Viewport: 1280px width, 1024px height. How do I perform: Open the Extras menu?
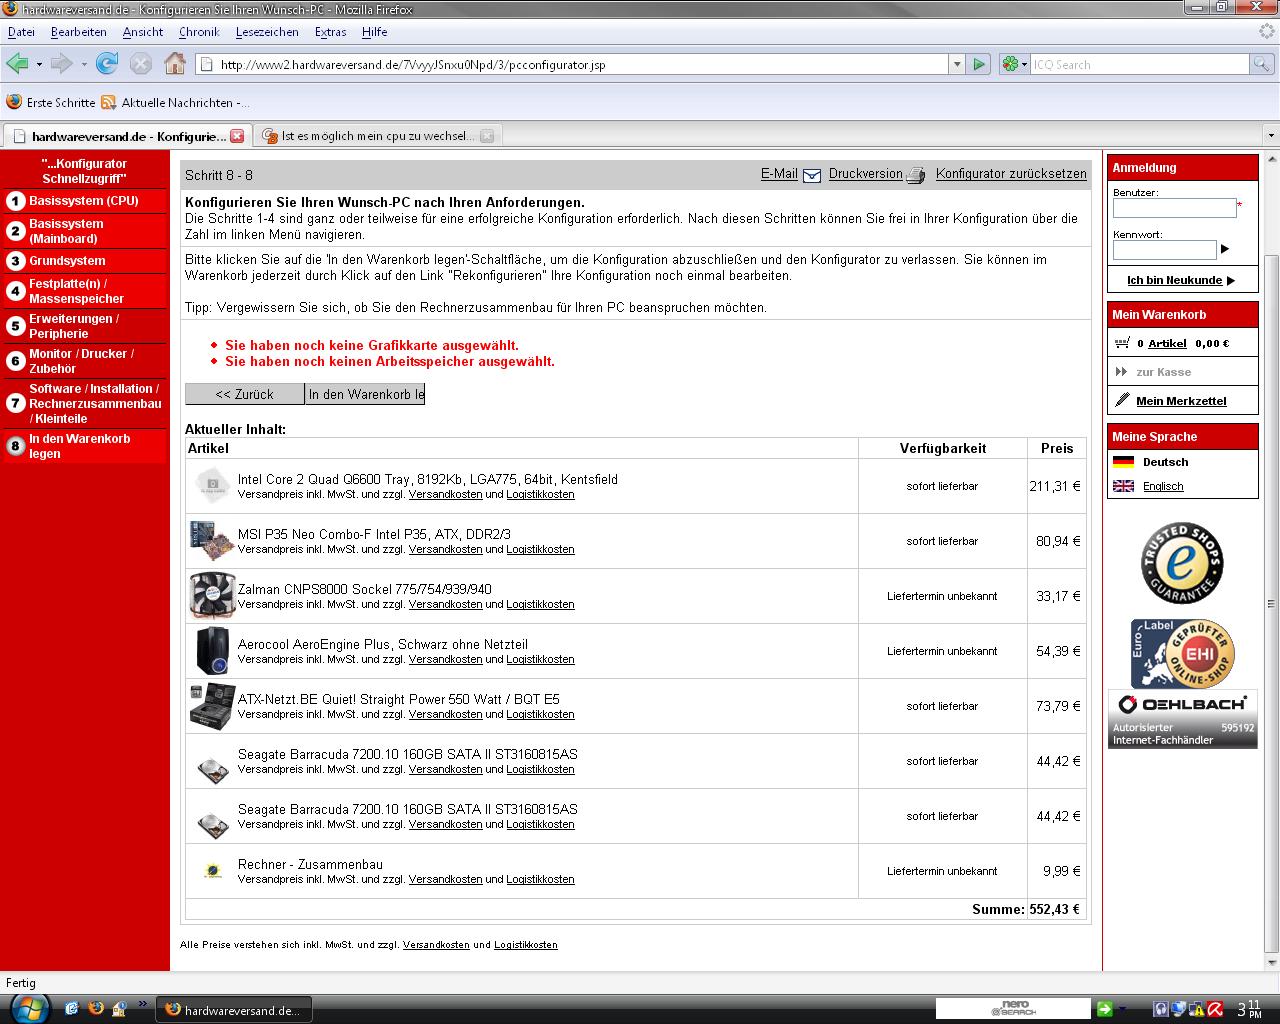[330, 32]
